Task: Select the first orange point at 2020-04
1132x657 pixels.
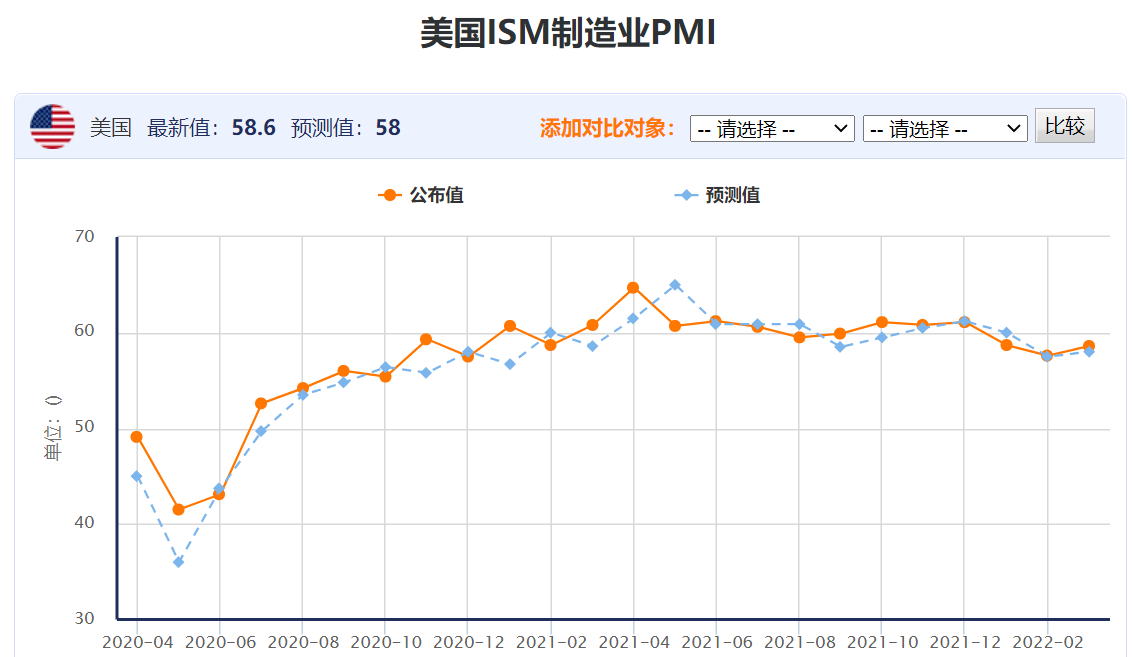Action: (137, 437)
